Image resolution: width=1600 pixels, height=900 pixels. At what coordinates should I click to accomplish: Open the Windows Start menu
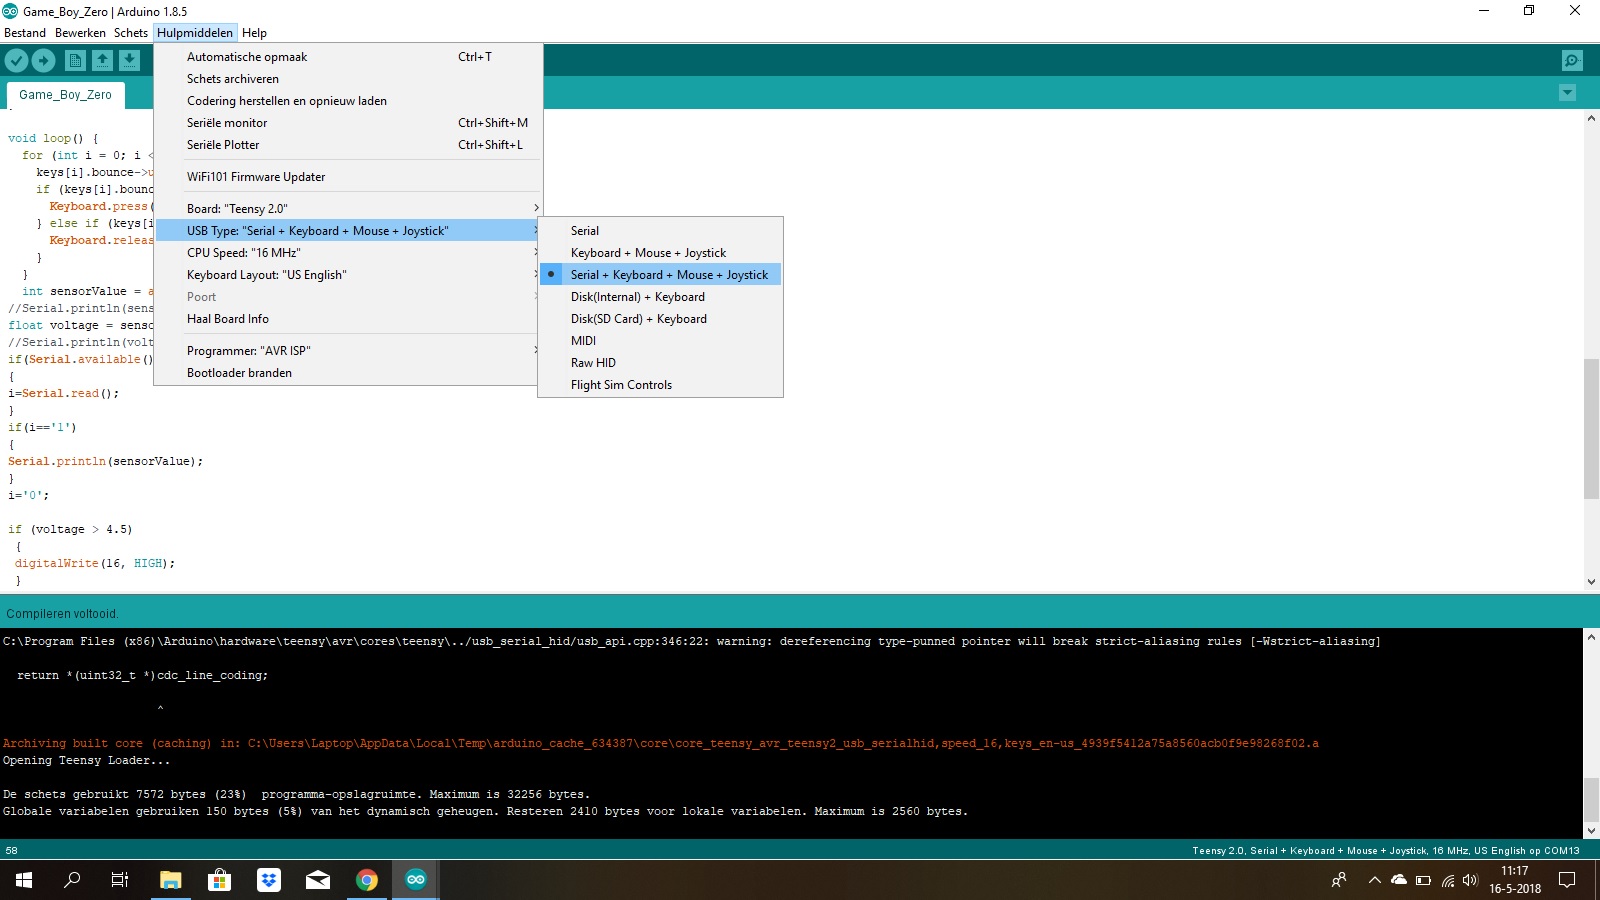(24, 880)
